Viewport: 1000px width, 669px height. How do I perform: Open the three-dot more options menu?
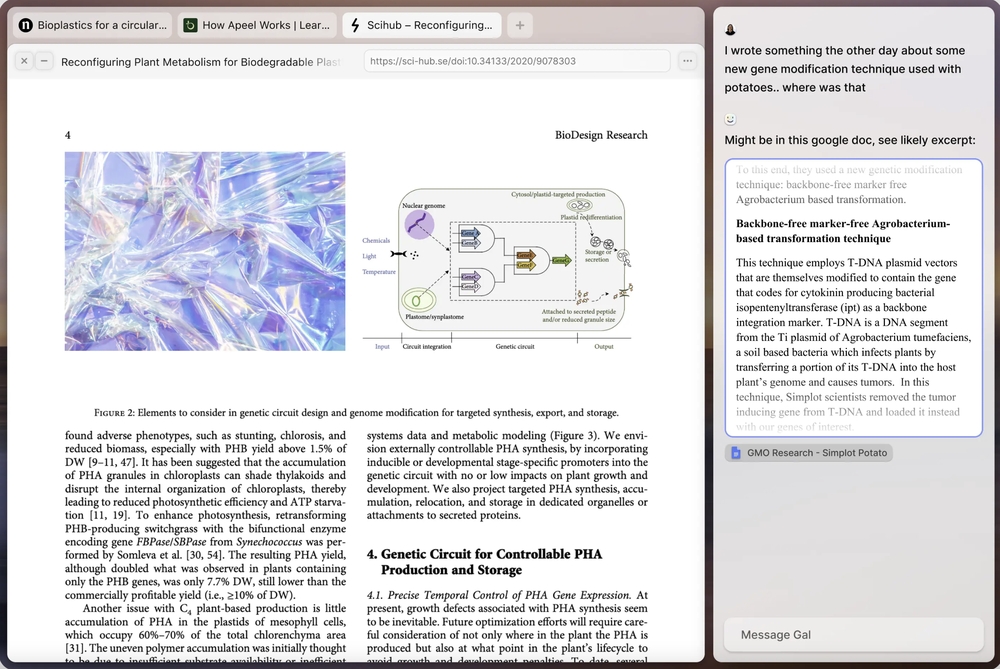pyautogui.click(x=688, y=61)
